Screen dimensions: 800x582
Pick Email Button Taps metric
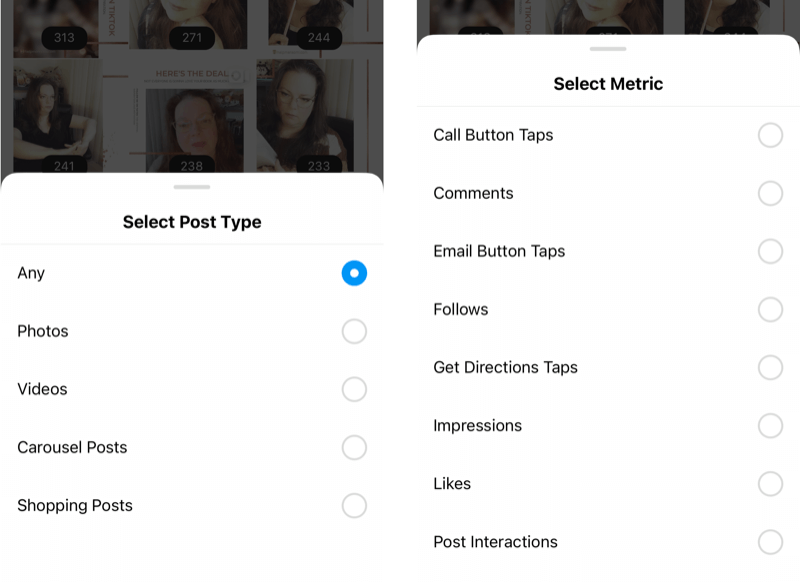(770, 251)
